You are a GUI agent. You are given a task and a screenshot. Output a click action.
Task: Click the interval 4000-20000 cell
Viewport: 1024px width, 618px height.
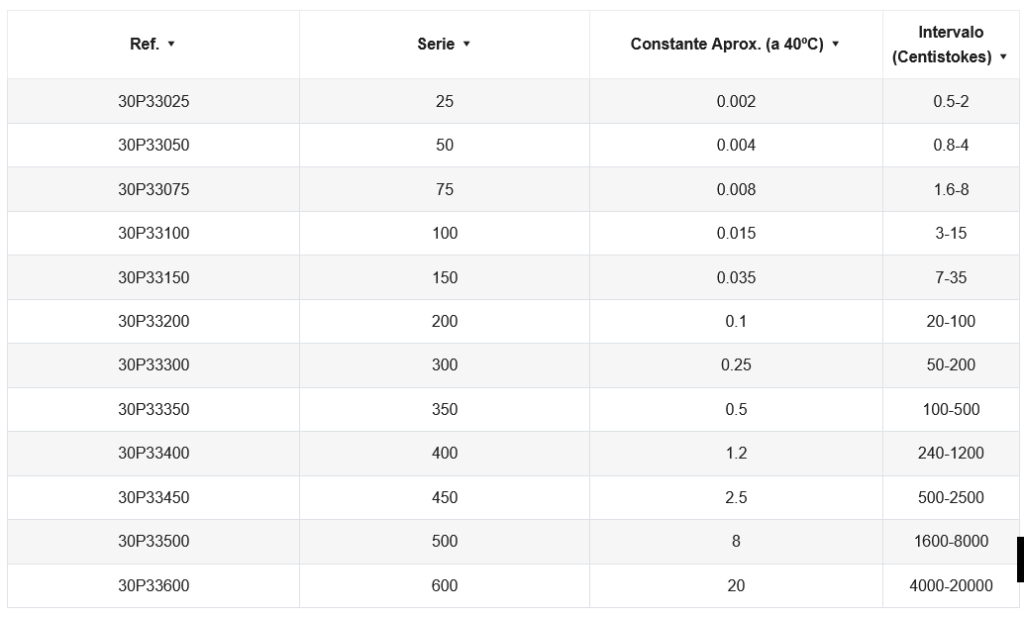[951, 585]
